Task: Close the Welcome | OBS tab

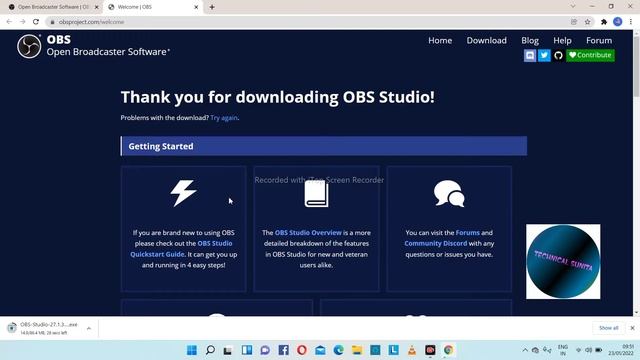Action: pos(196,7)
